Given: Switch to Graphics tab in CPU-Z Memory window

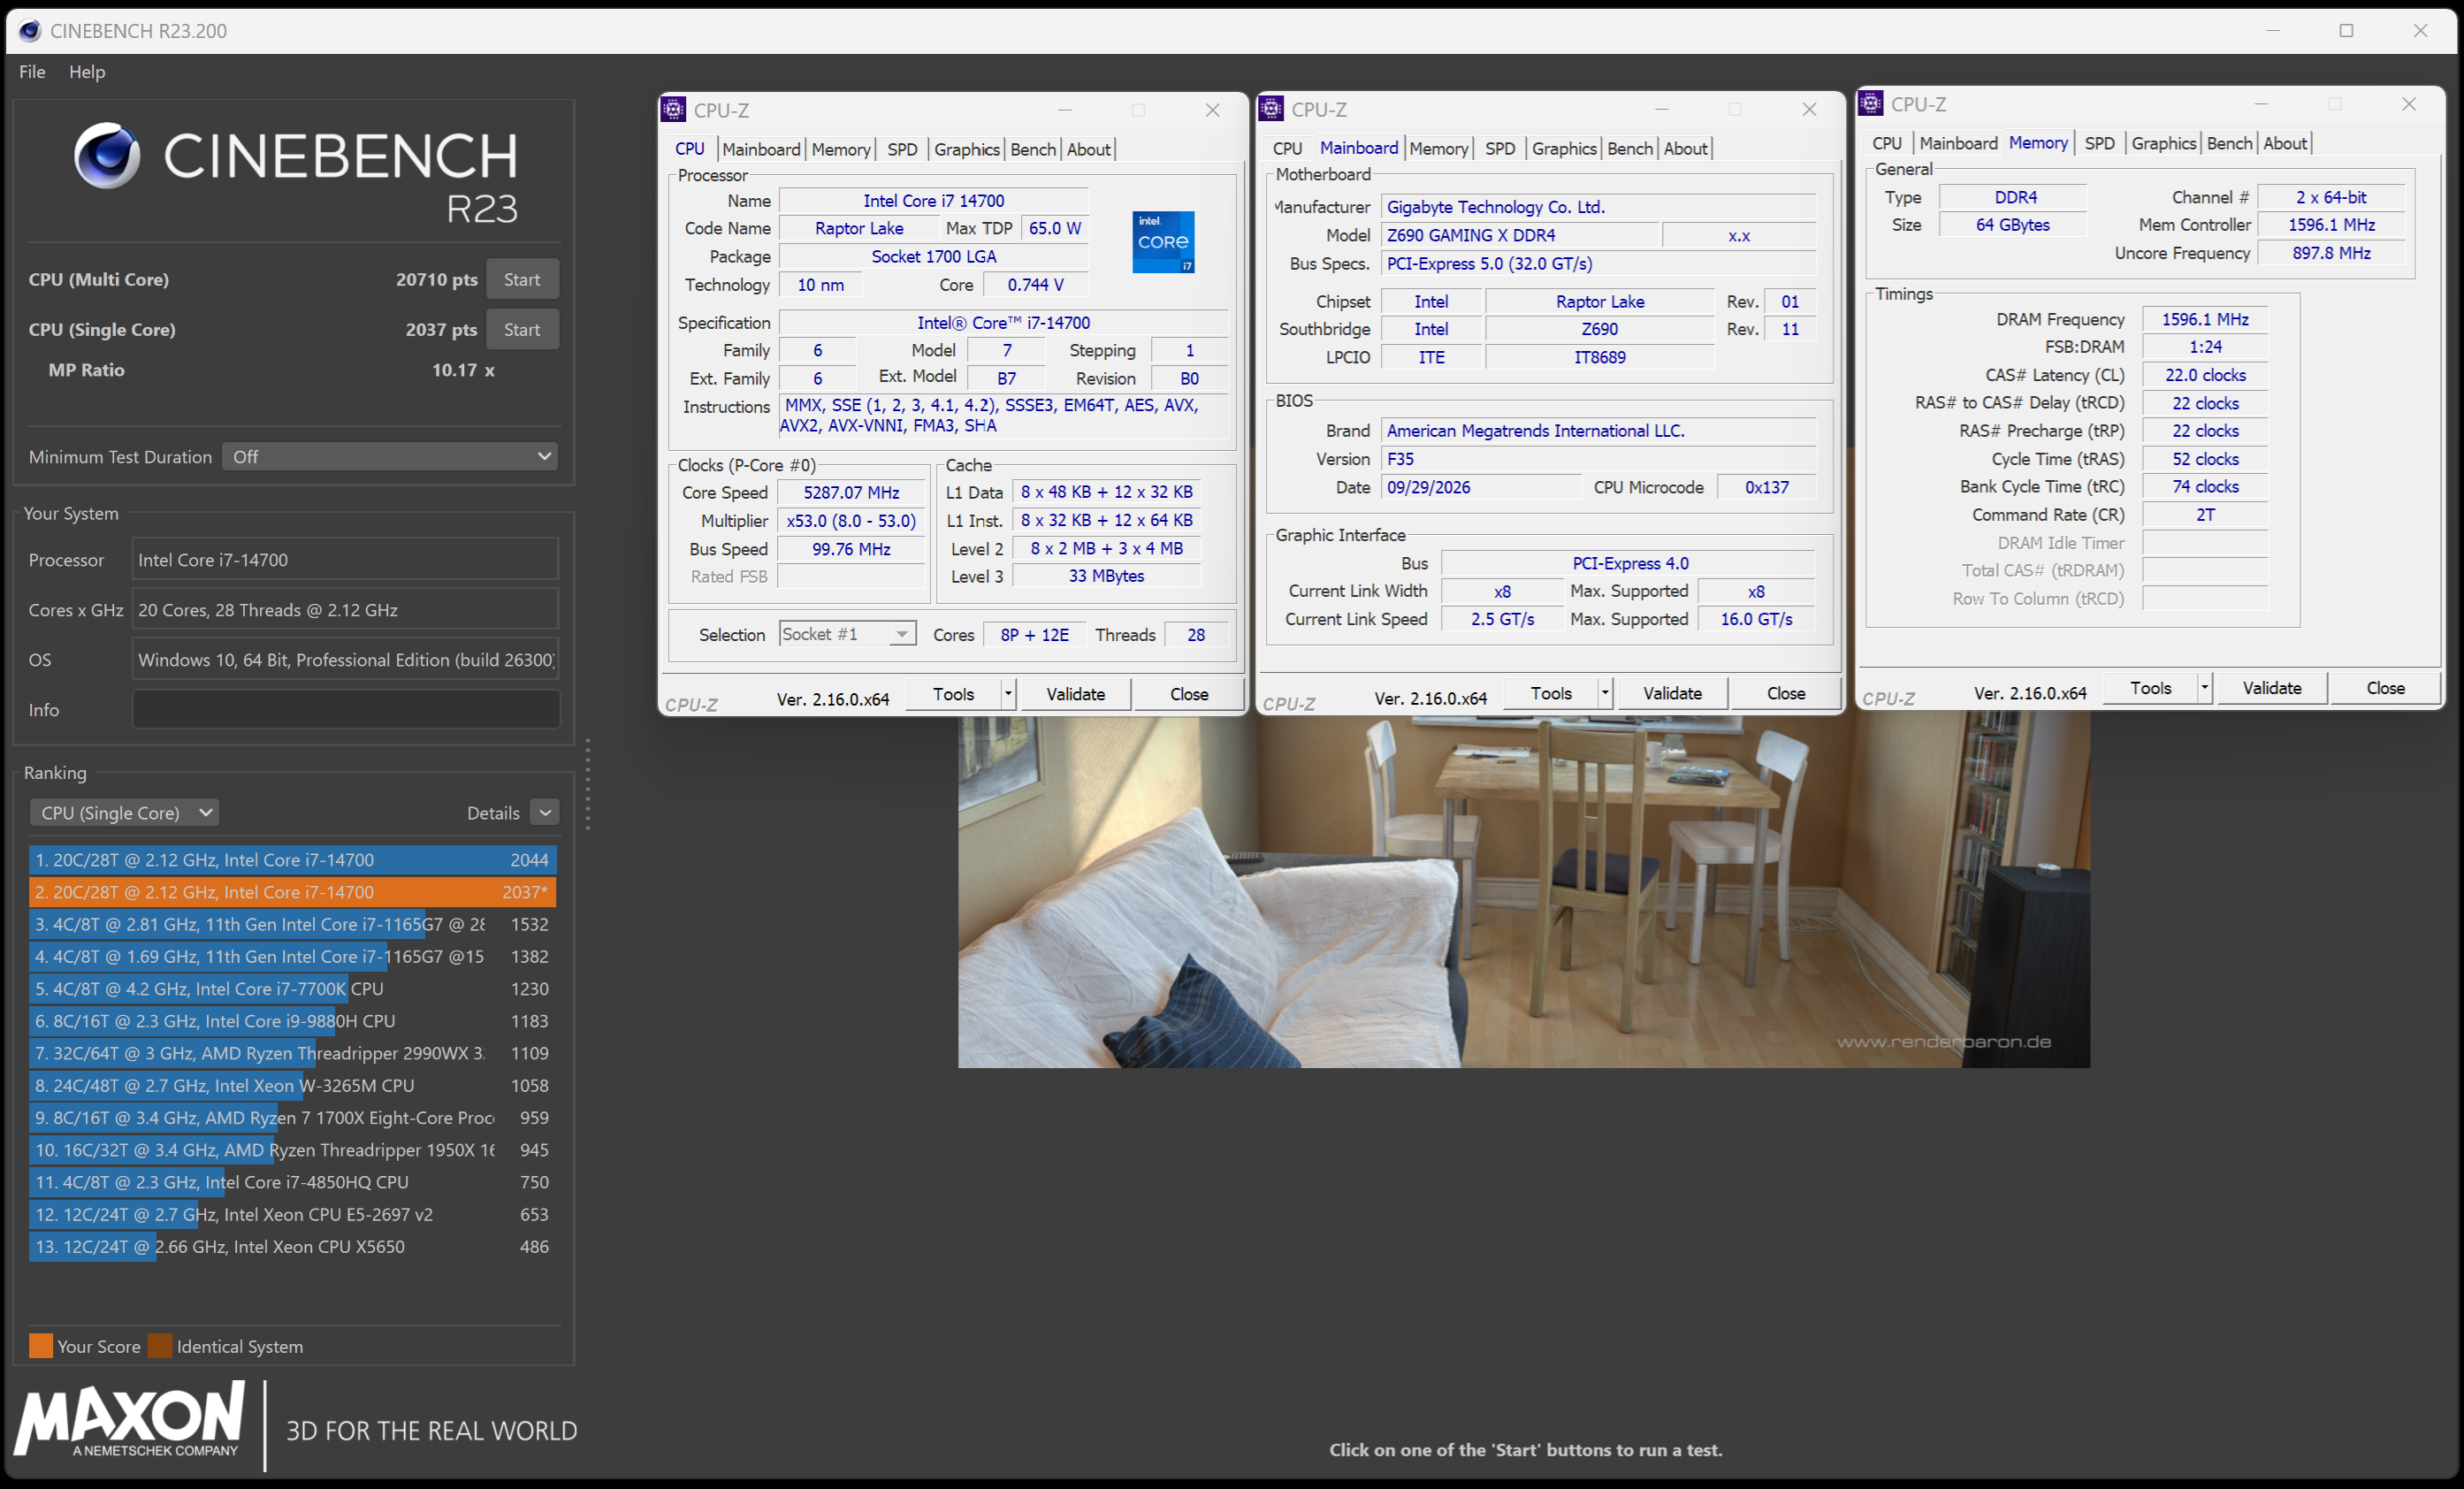Looking at the screenshot, I should 2163,143.
